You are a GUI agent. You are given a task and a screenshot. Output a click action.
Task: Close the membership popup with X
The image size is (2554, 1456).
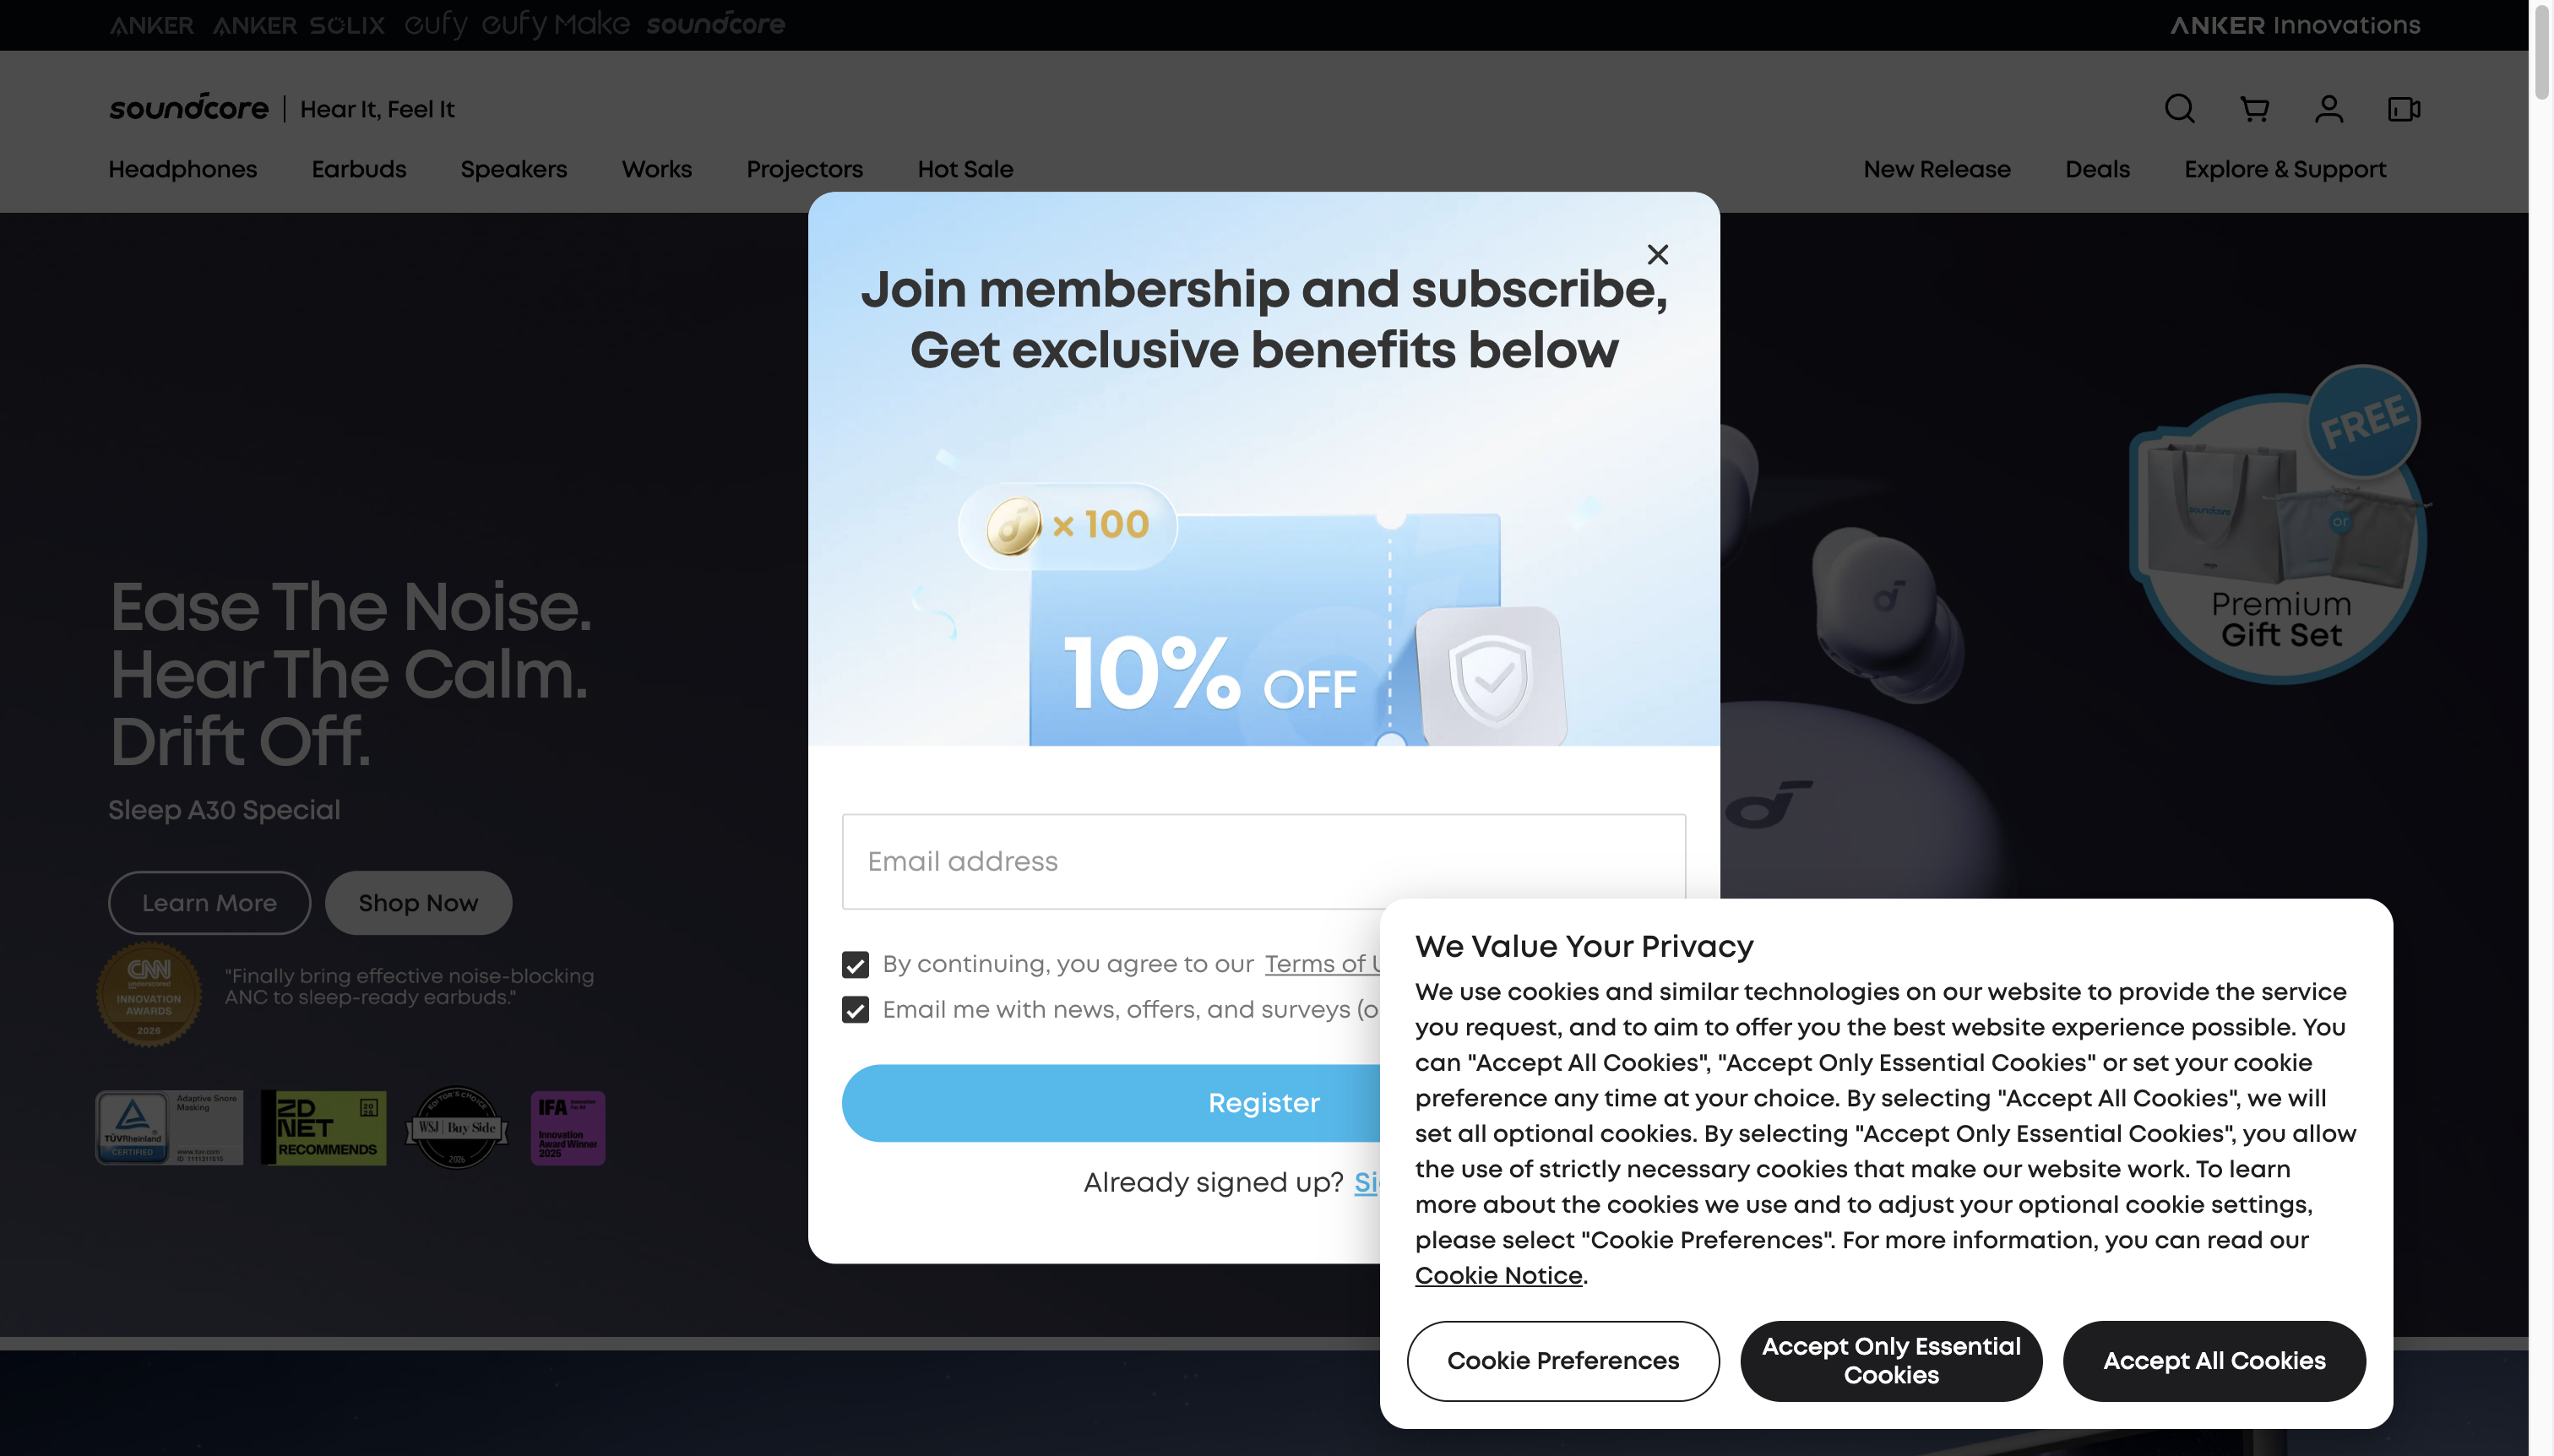(x=1657, y=255)
